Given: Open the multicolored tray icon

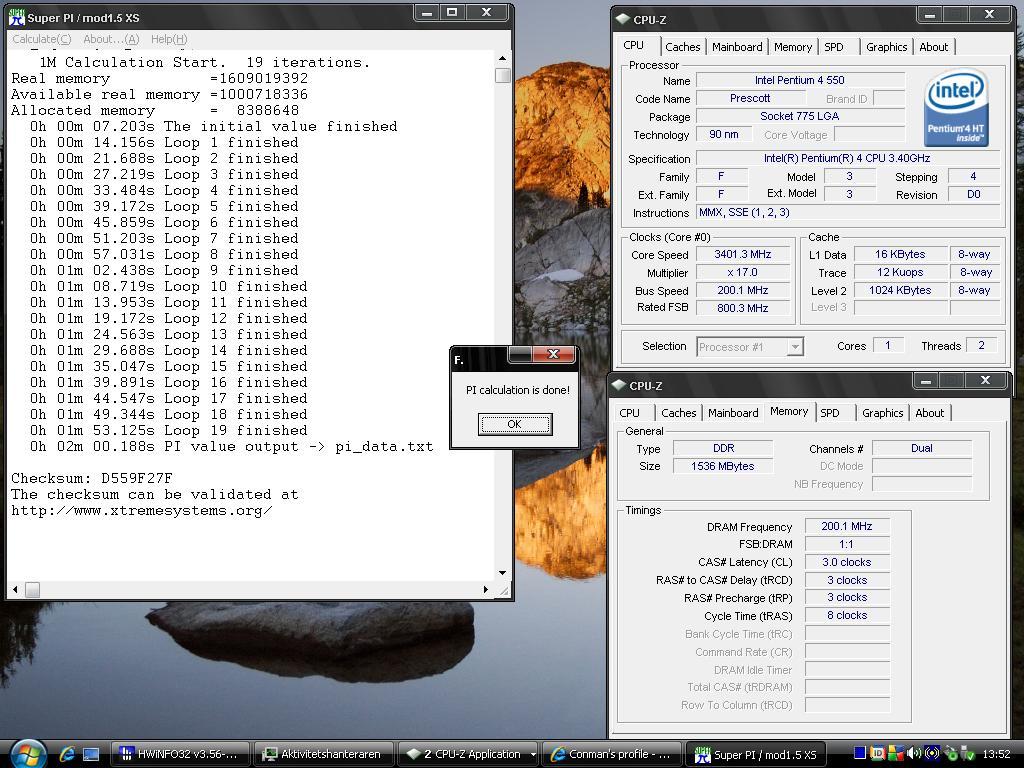Looking at the screenshot, I should tap(895, 754).
